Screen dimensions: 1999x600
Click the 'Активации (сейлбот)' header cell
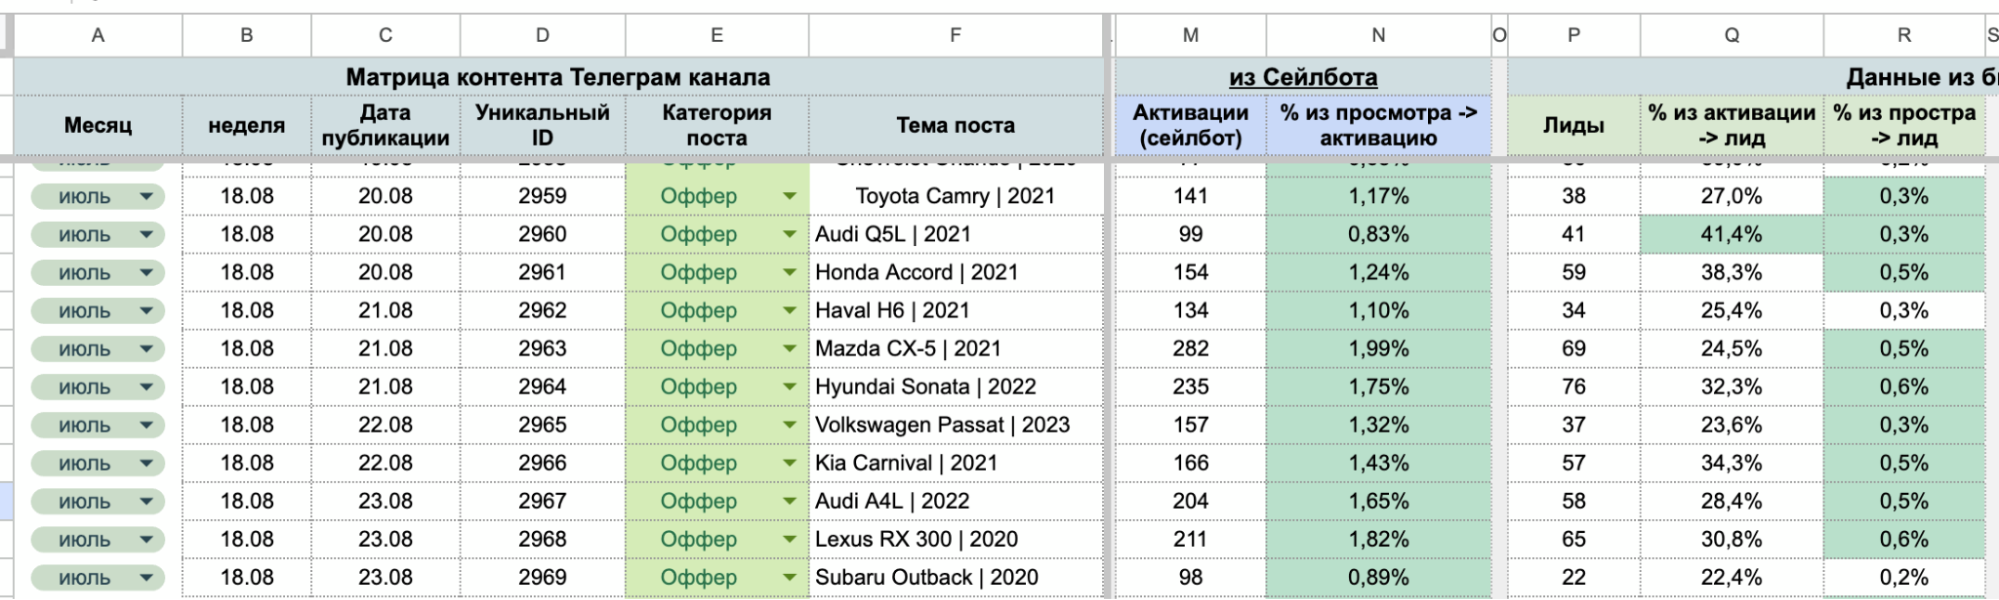tap(1190, 125)
